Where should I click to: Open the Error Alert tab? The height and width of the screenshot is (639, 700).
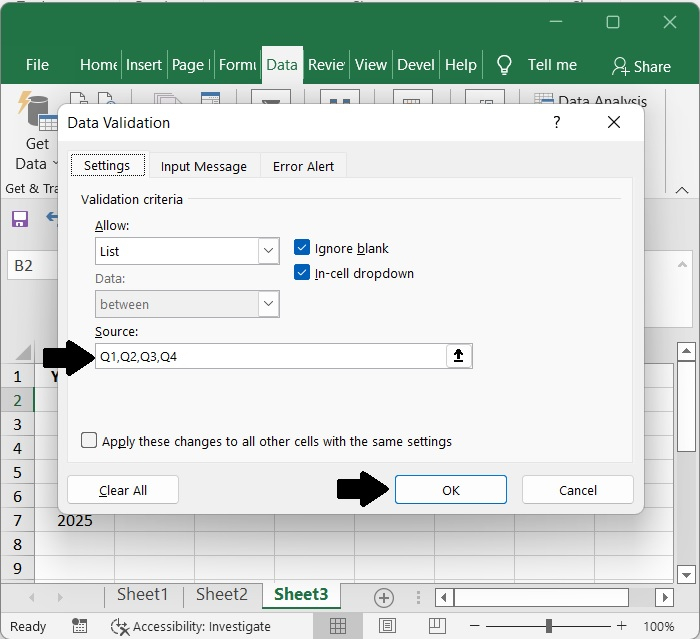point(303,167)
